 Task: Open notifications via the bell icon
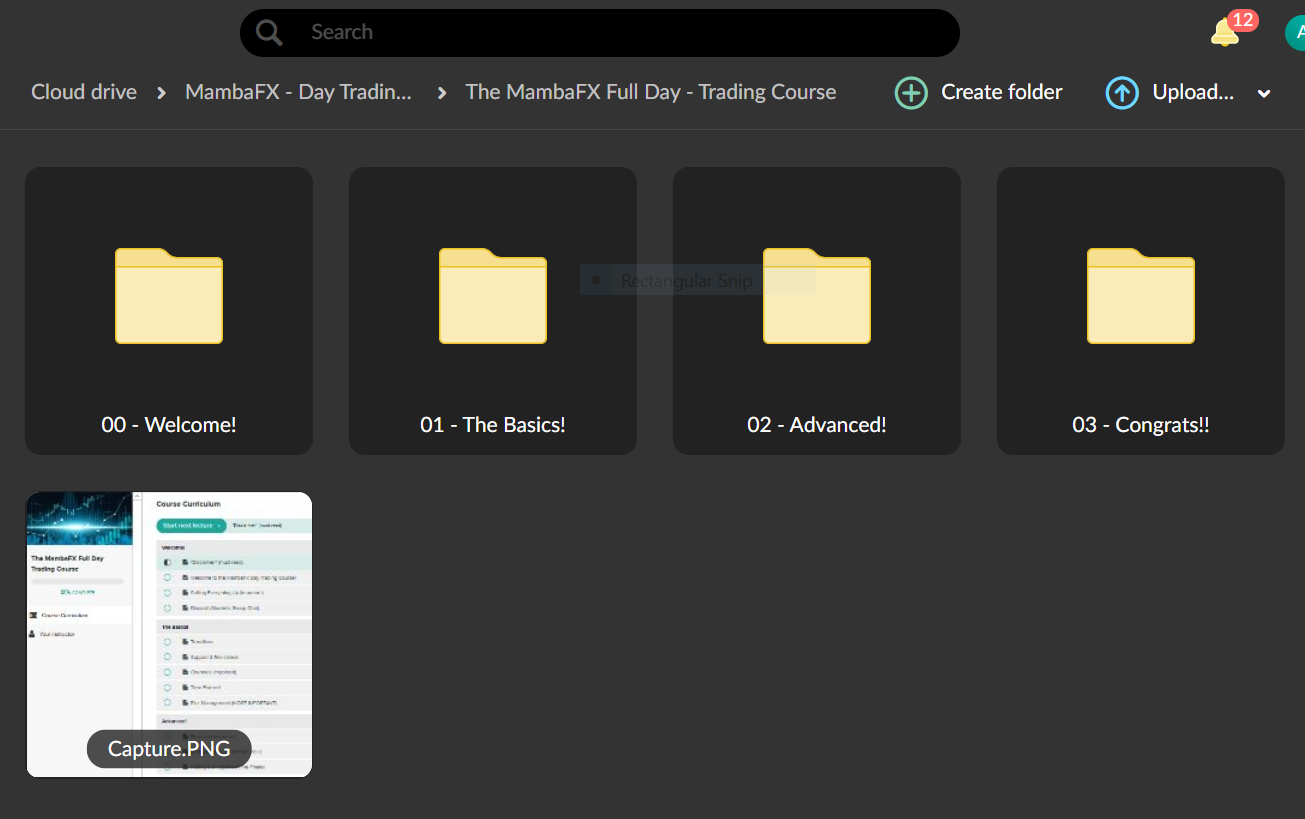pos(1224,33)
